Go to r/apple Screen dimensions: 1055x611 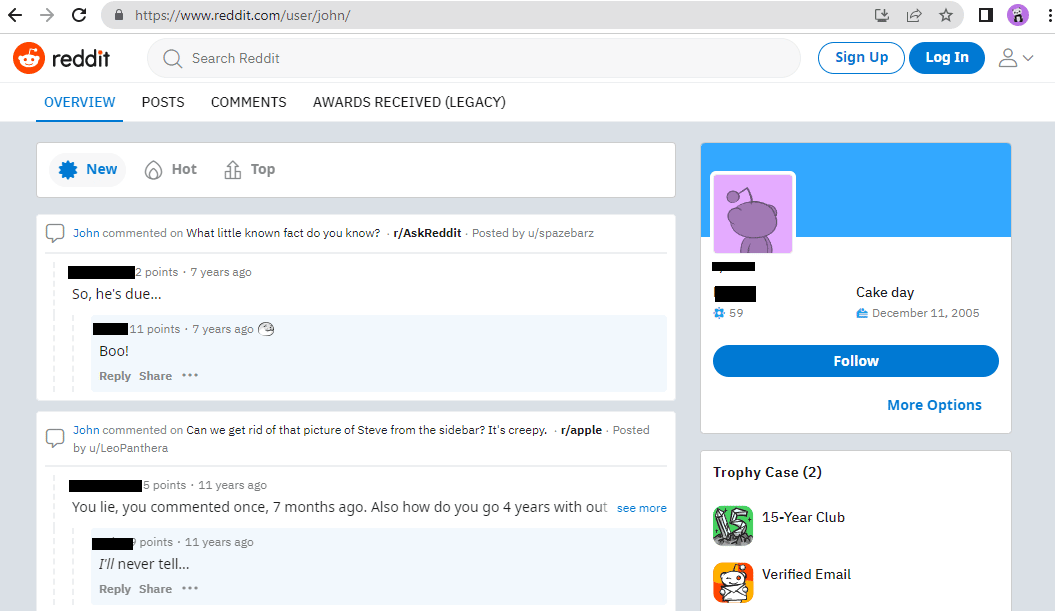coord(581,430)
